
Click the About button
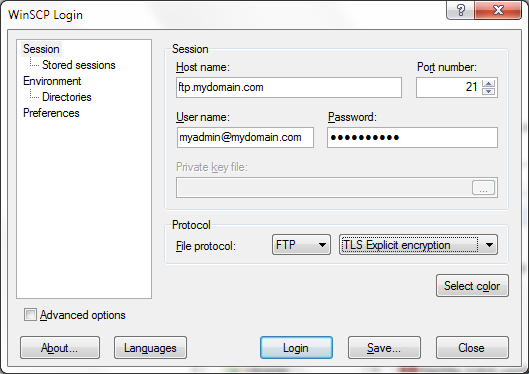coord(60,347)
